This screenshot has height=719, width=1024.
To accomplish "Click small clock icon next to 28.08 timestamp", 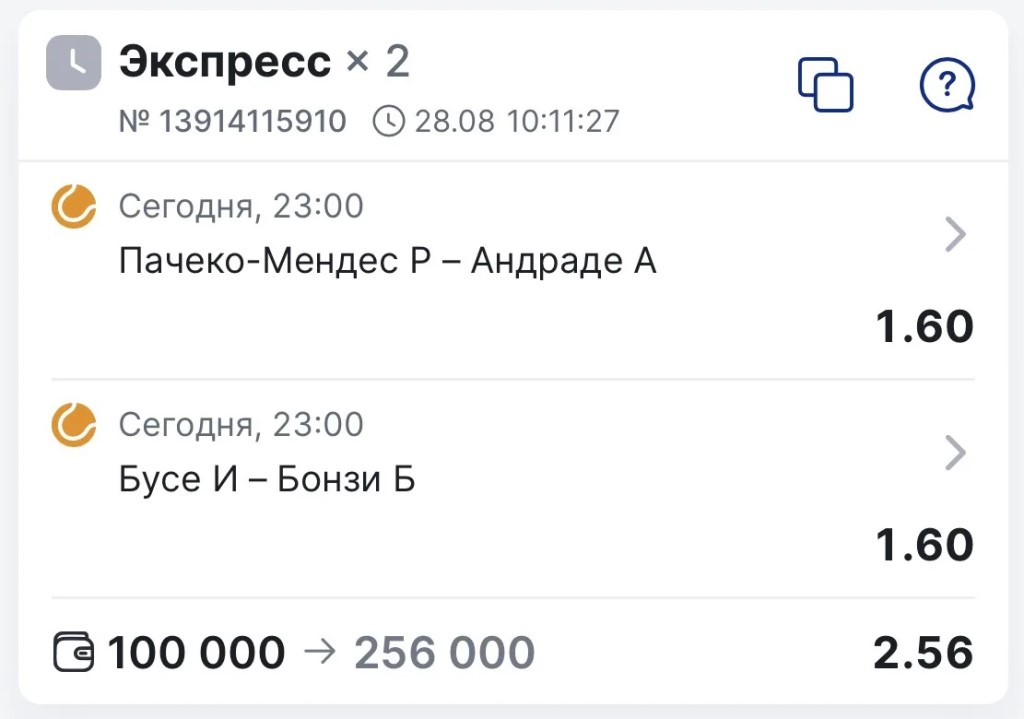I will coord(389,121).
